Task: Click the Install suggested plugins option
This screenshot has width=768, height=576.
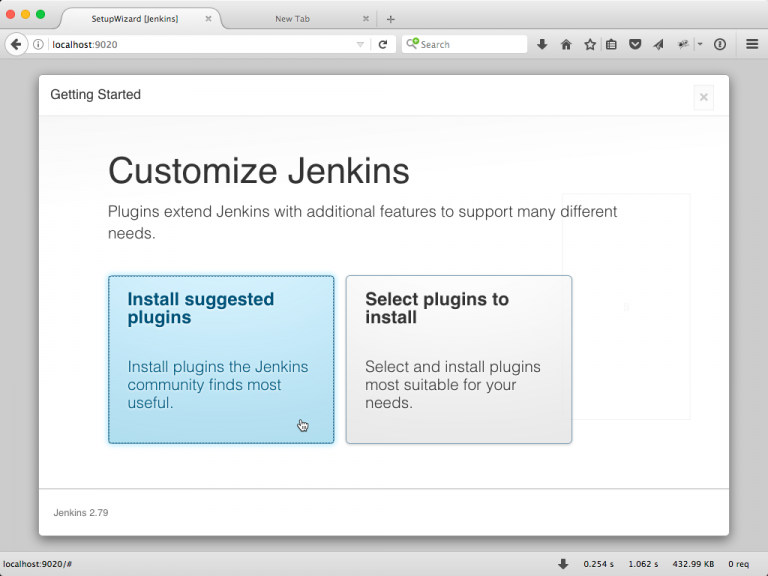Action: [x=221, y=358]
